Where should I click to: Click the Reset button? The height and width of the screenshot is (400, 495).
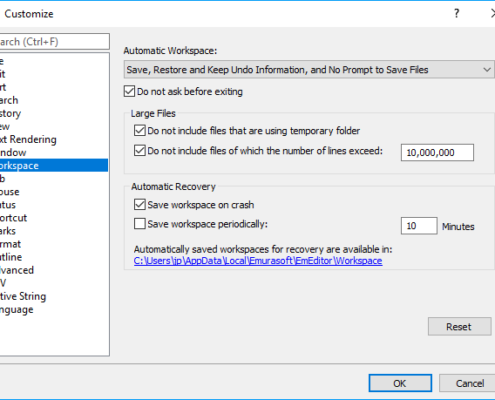coord(459,327)
